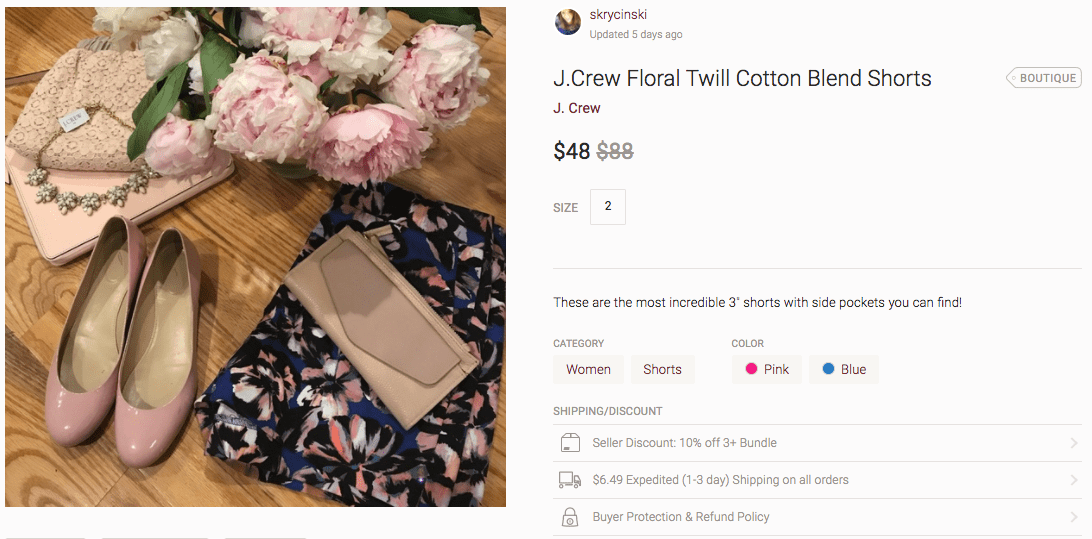Screen dimensions: 1092x539
Task: Click the expedited shipping truck icon
Action: 570,480
